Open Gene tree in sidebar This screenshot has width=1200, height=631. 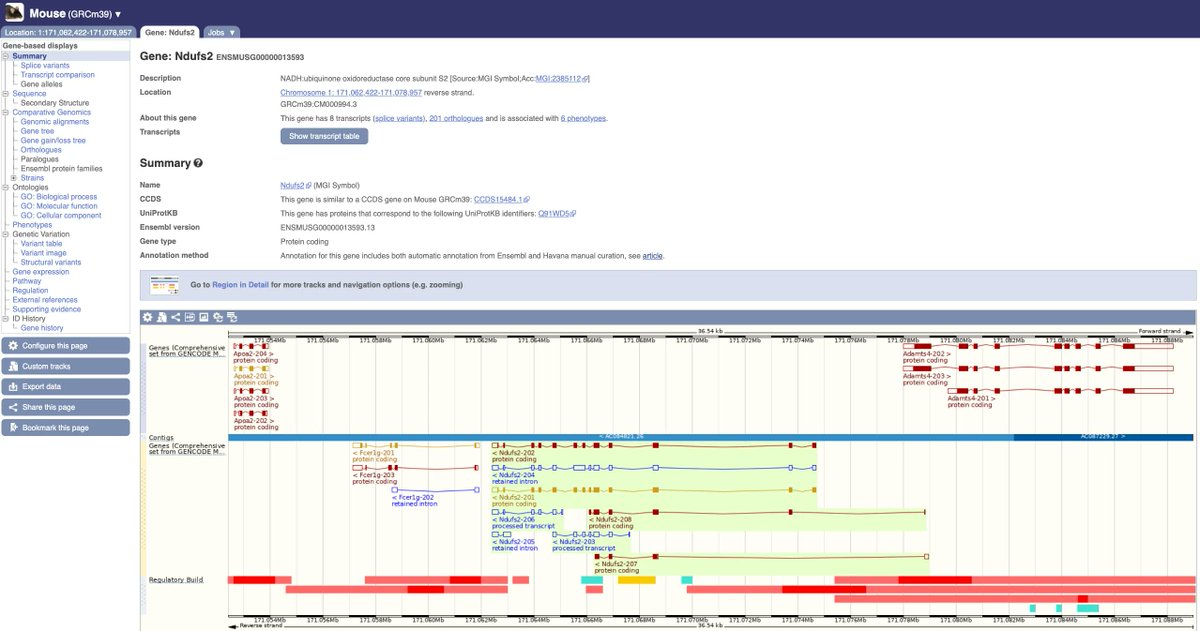[x=37, y=131]
